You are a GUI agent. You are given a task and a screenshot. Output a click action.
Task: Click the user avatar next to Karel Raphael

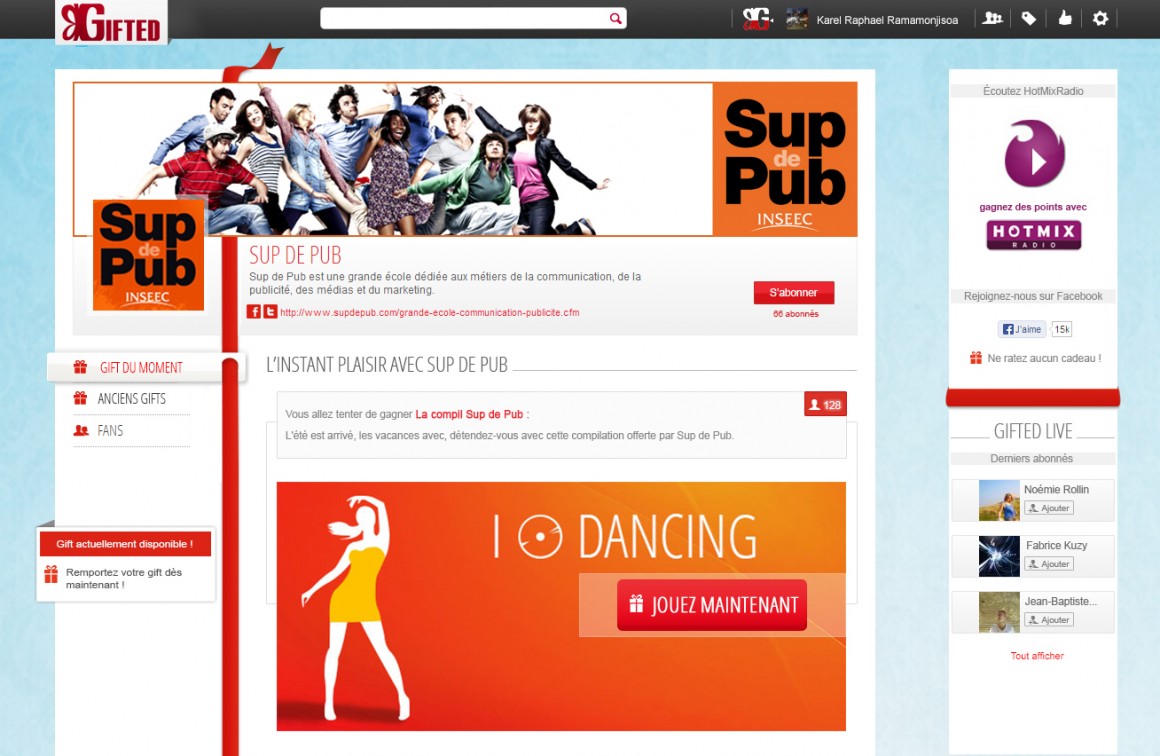pyautogui.click(x=797, y=18)
